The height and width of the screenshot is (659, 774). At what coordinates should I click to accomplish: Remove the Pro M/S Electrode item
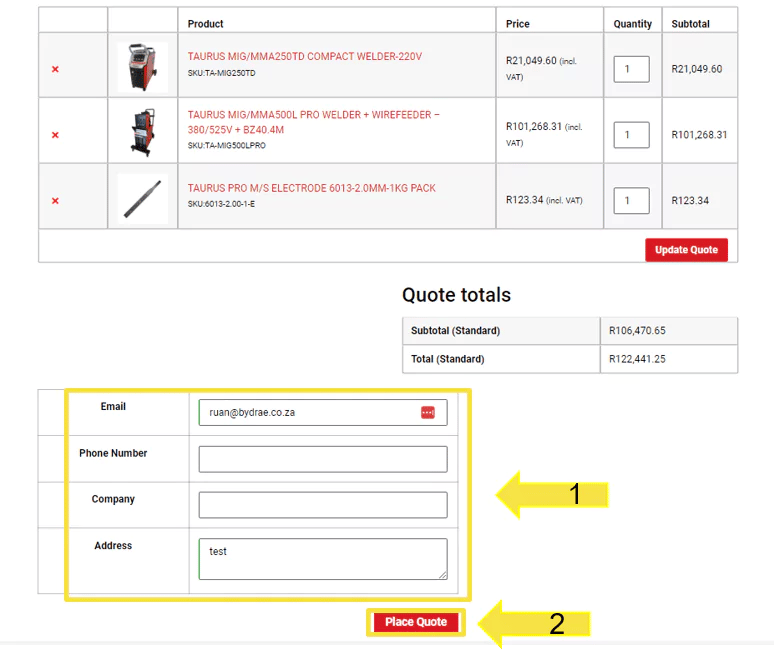55,201
